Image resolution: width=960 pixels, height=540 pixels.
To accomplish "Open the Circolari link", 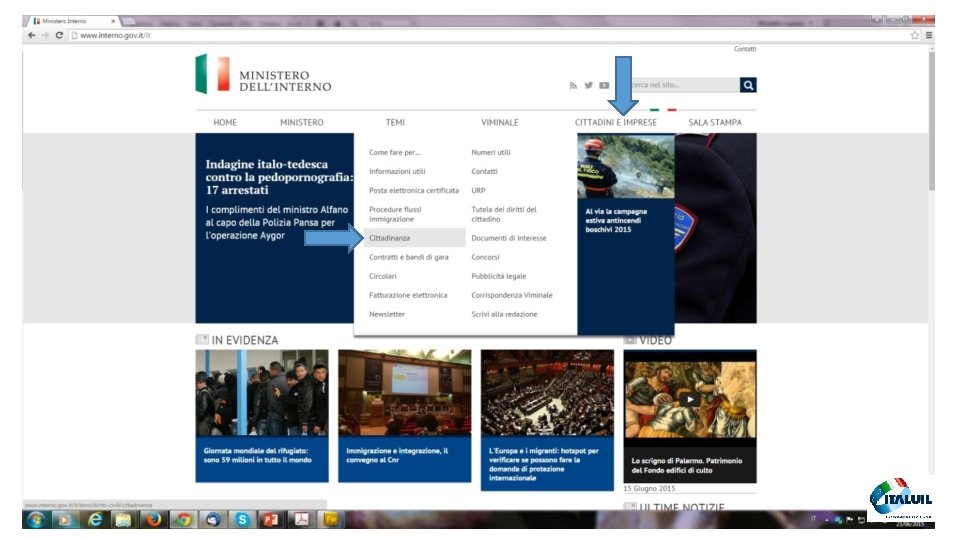I will point(383,276).
